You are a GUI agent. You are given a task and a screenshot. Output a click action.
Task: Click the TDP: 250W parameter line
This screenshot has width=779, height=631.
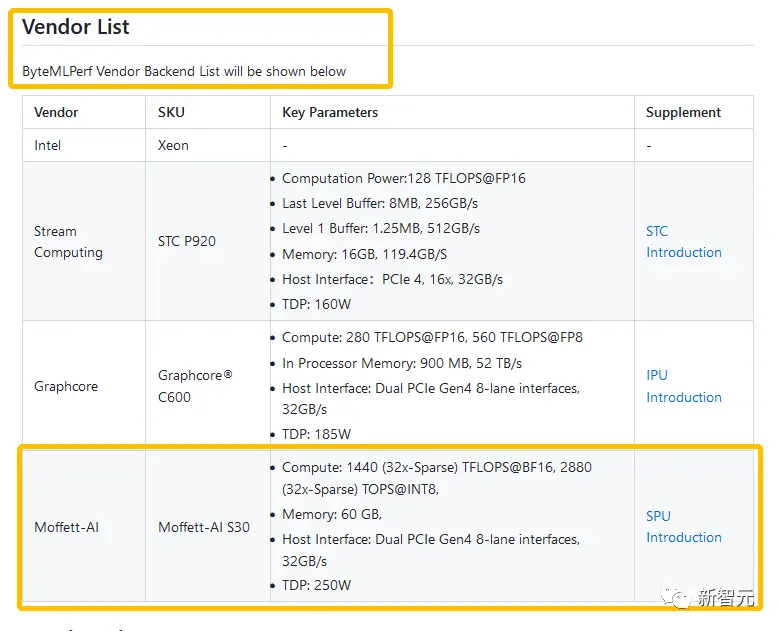point(316,585)
